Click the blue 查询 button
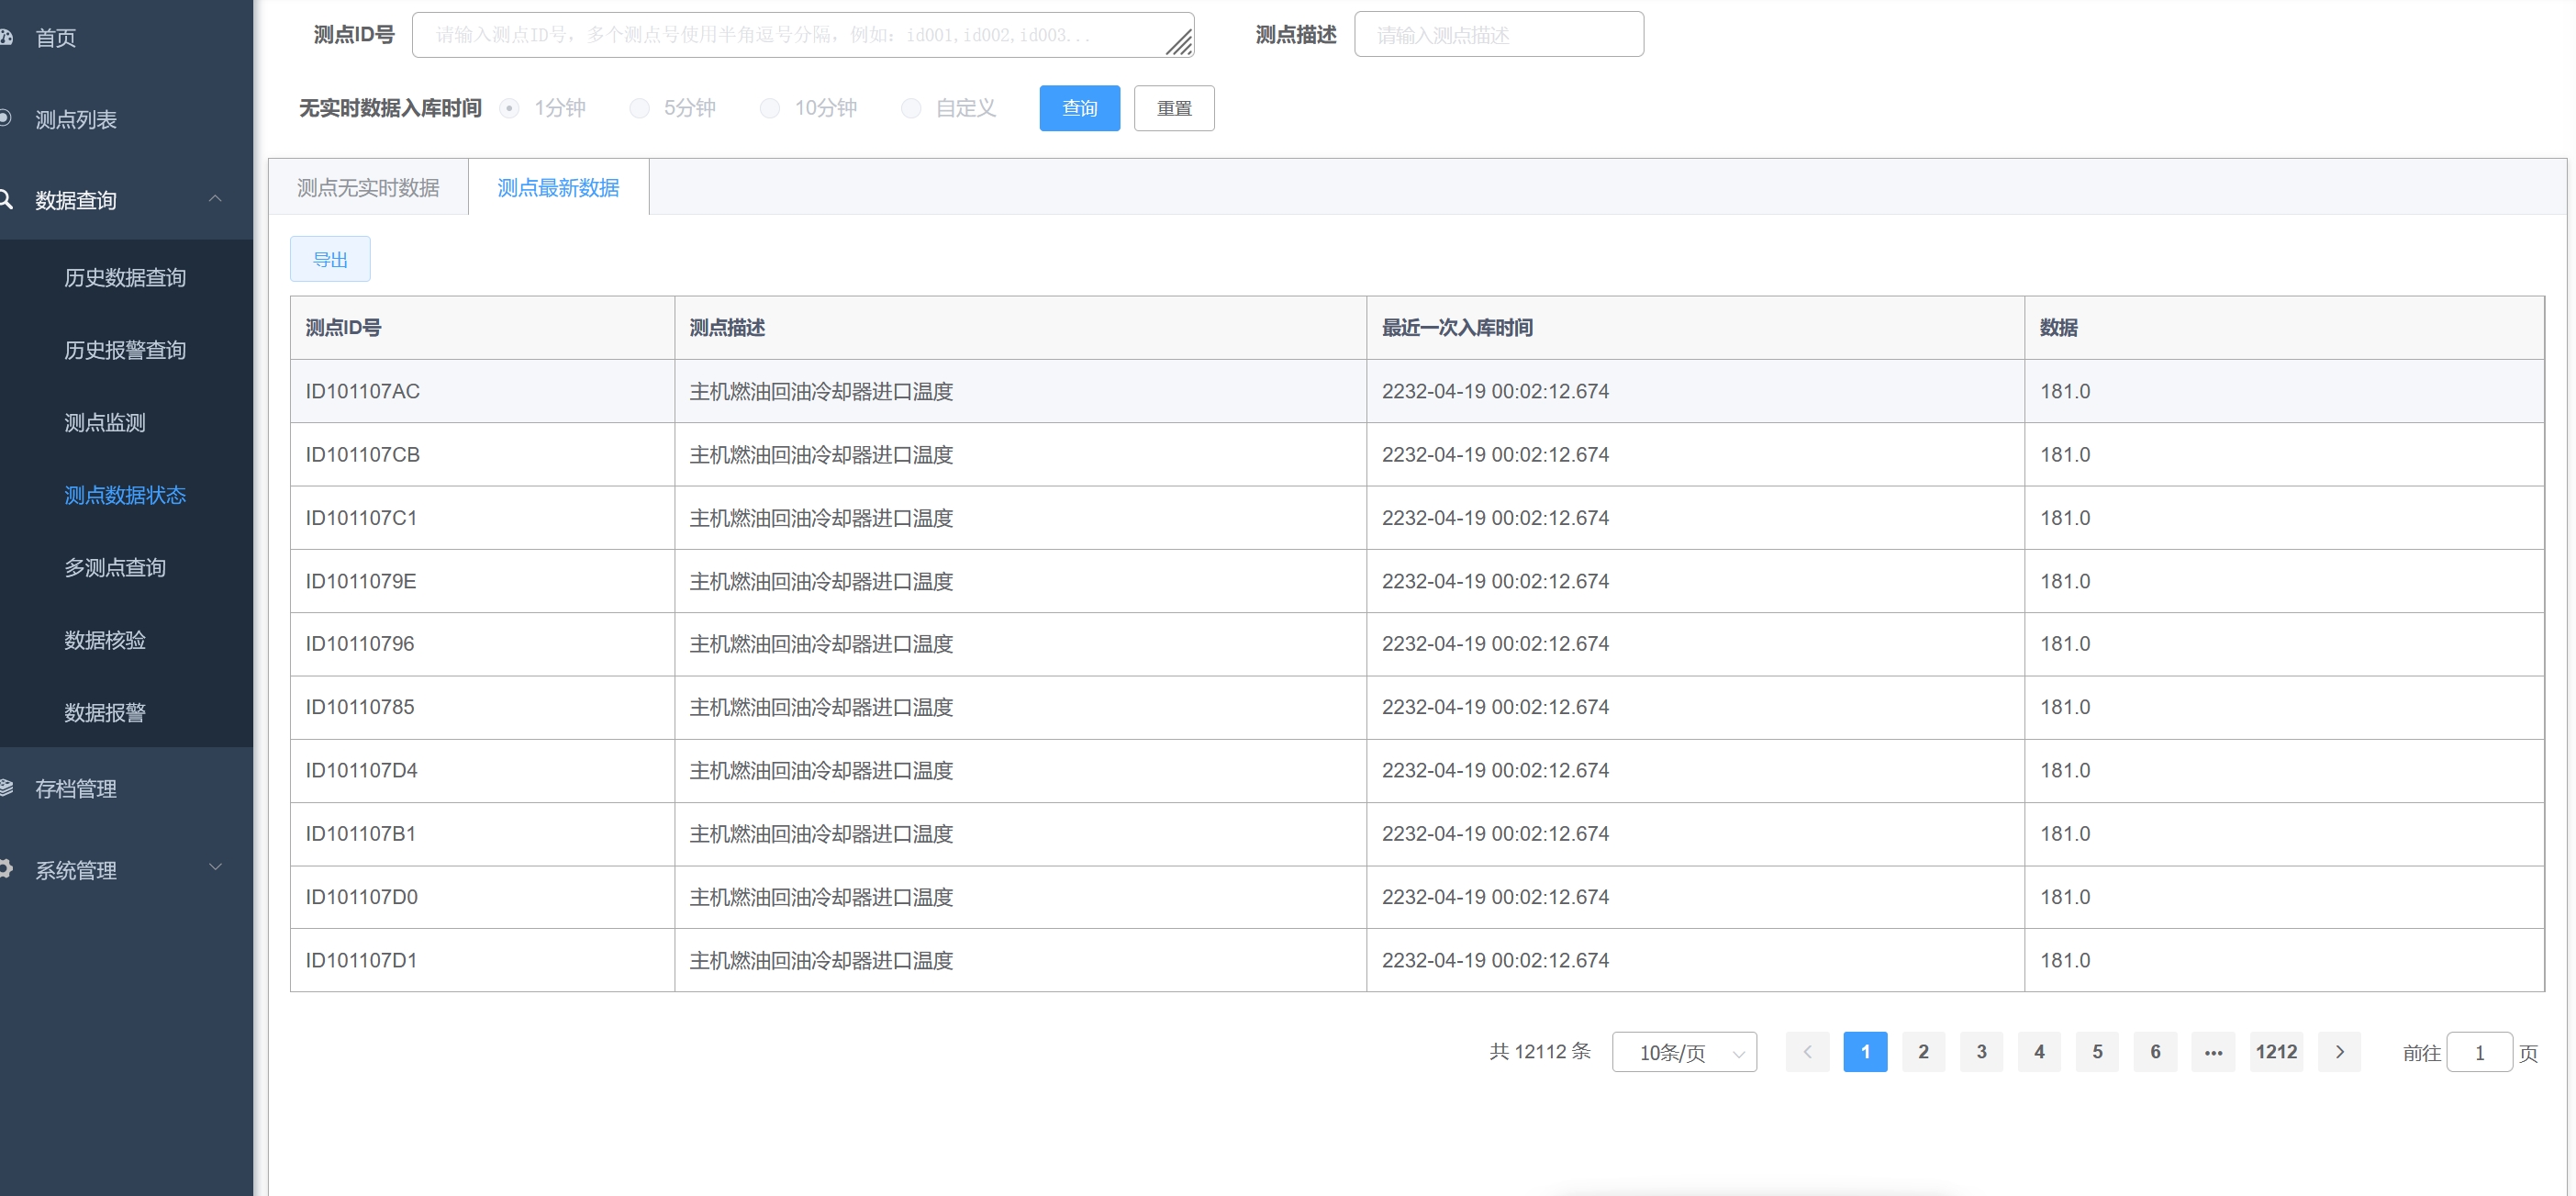 1079,108
